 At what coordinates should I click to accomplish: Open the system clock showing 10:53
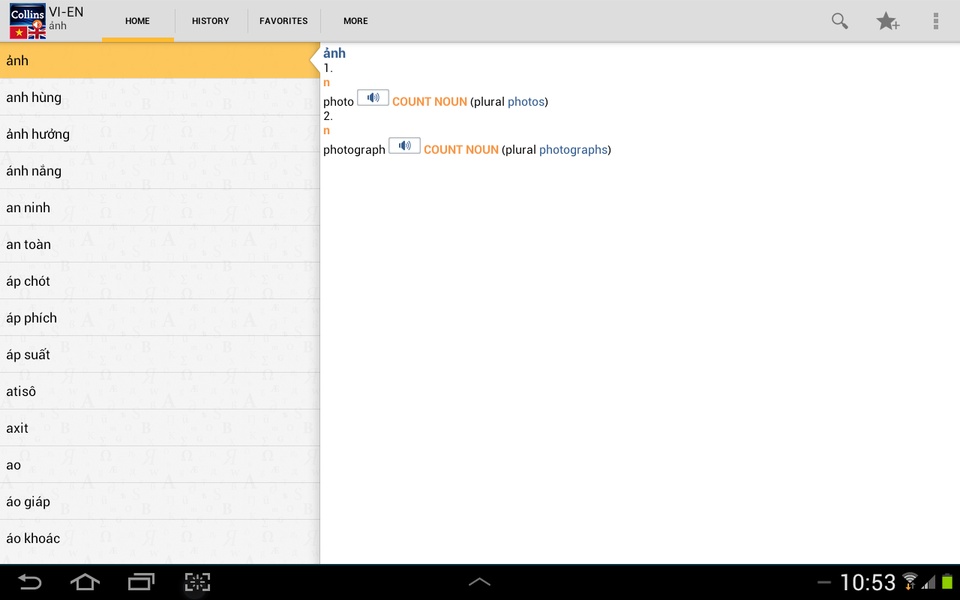coord(868,582)
